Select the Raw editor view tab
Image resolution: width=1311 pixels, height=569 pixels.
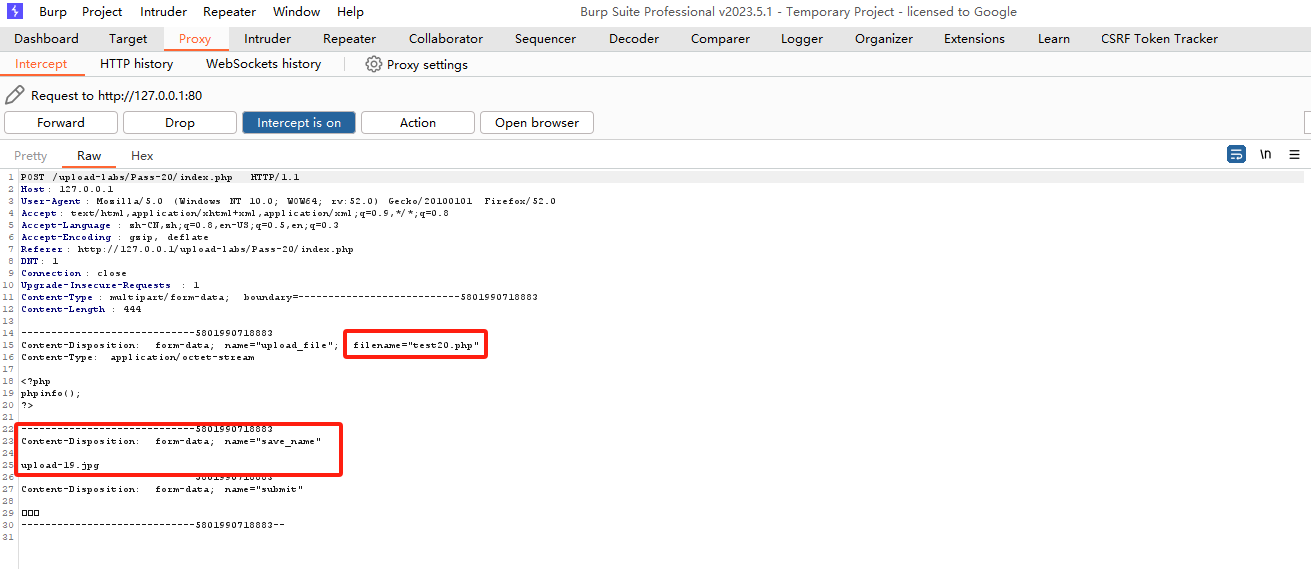(89, 156)
